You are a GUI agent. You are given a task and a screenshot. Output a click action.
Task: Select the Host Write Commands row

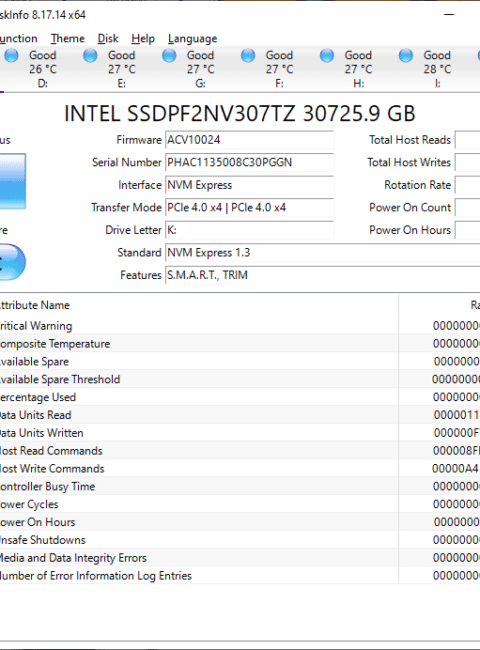[x=240, y=468]
